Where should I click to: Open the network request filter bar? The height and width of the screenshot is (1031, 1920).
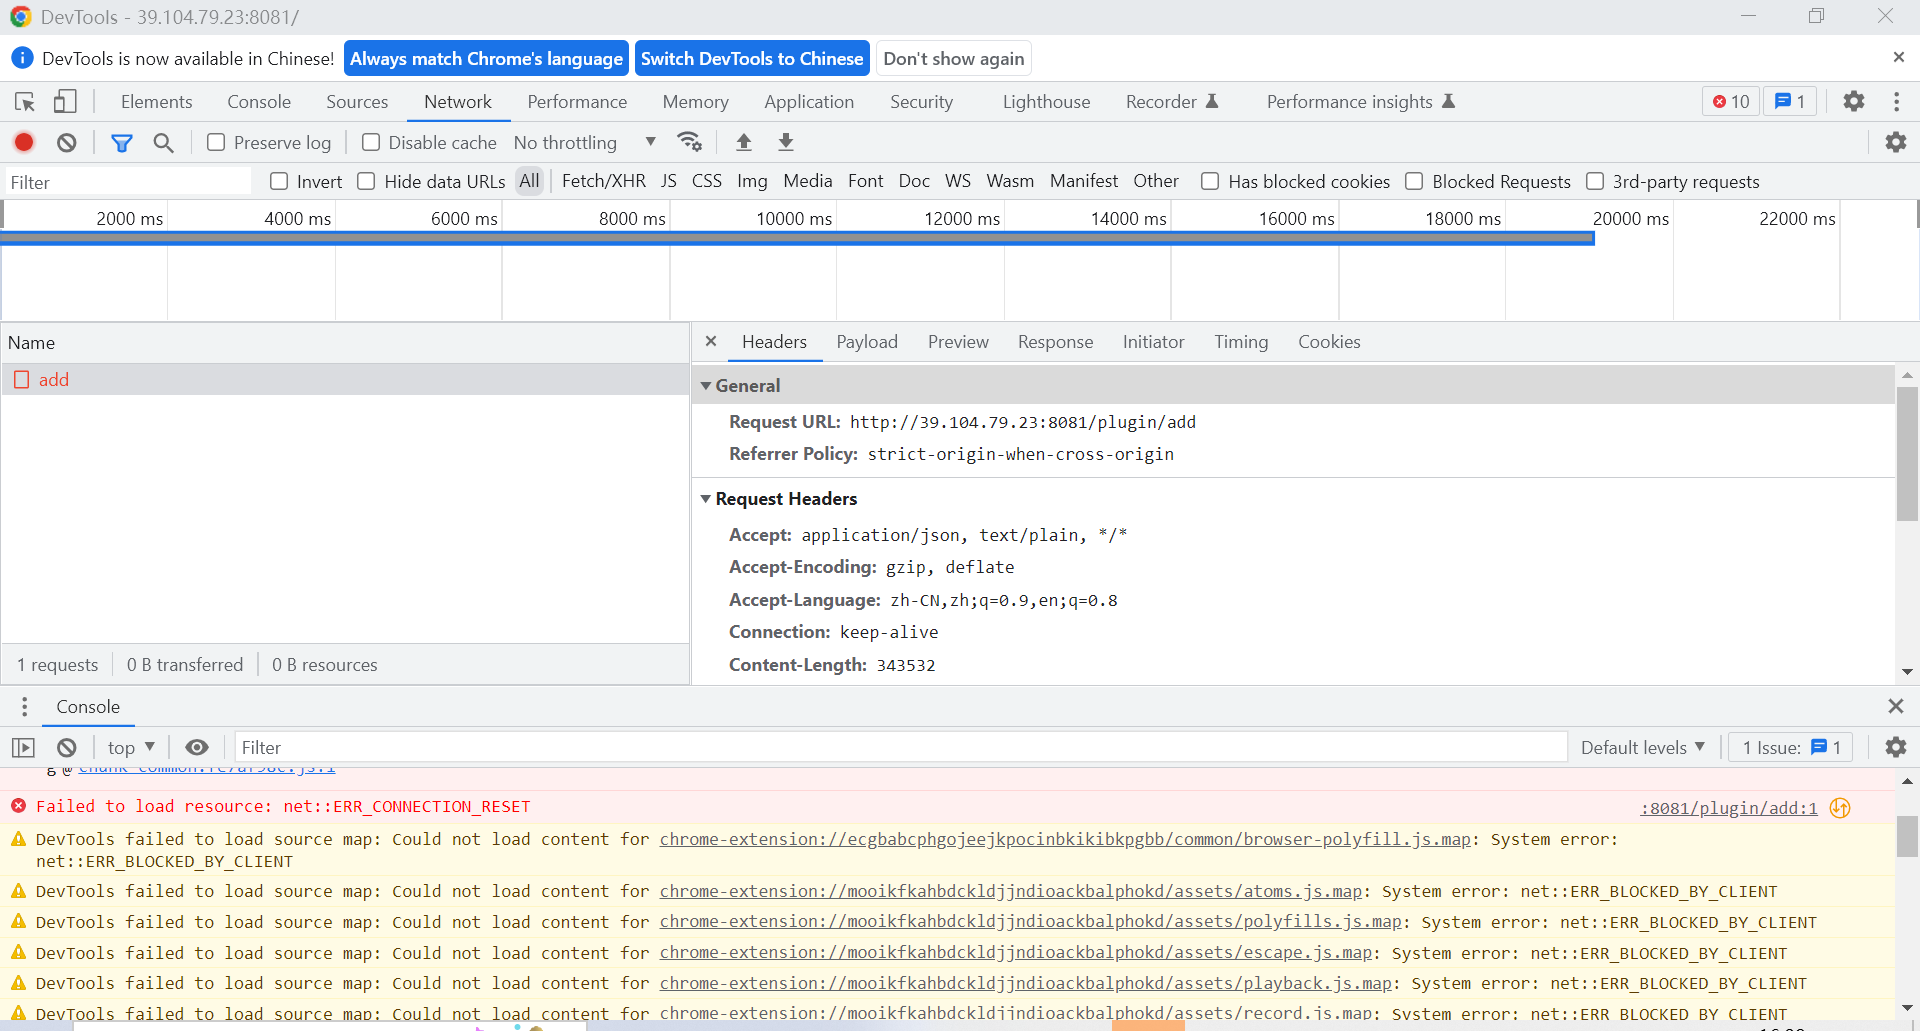pos(122,142)
